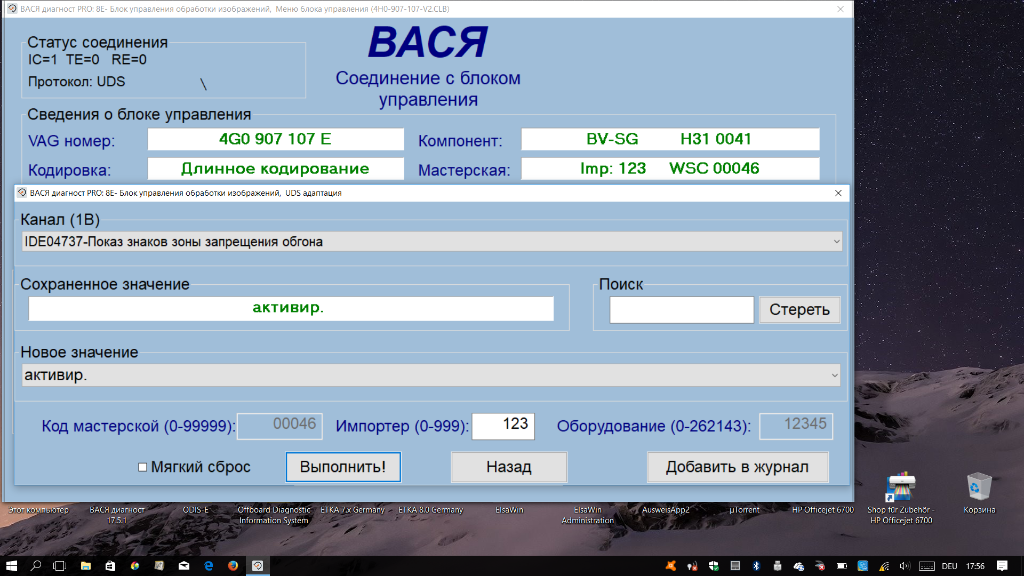Open Microsoft Edge from the taskbar

208,565
